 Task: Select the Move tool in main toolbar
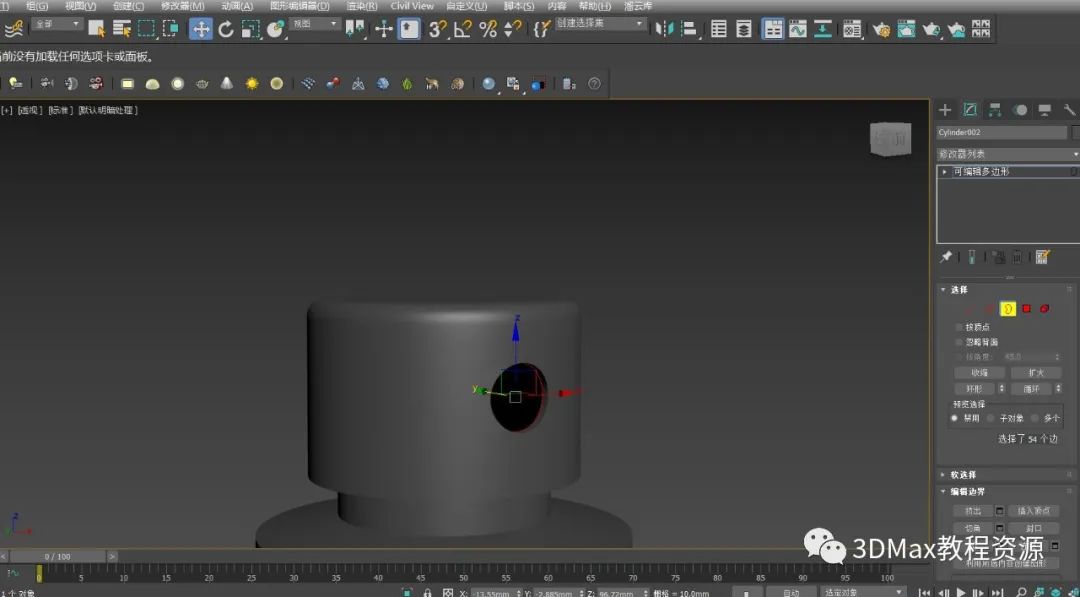click(x=201, y=29)
